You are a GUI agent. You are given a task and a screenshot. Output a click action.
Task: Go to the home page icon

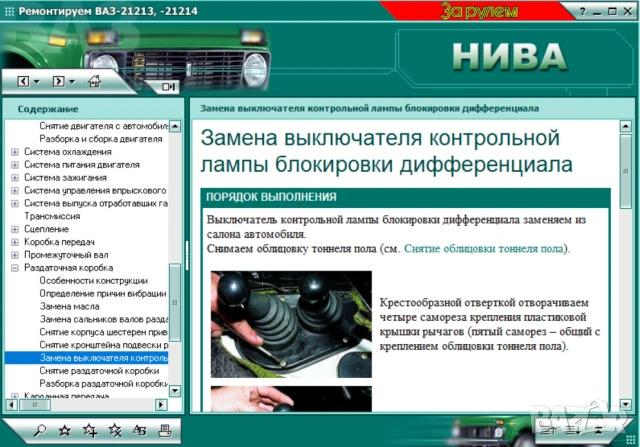[95, 81]
